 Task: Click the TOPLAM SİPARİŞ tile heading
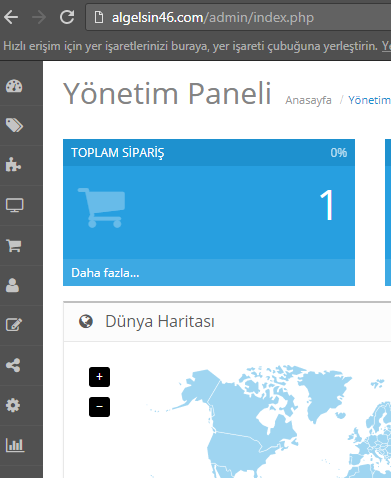point(118,153)
